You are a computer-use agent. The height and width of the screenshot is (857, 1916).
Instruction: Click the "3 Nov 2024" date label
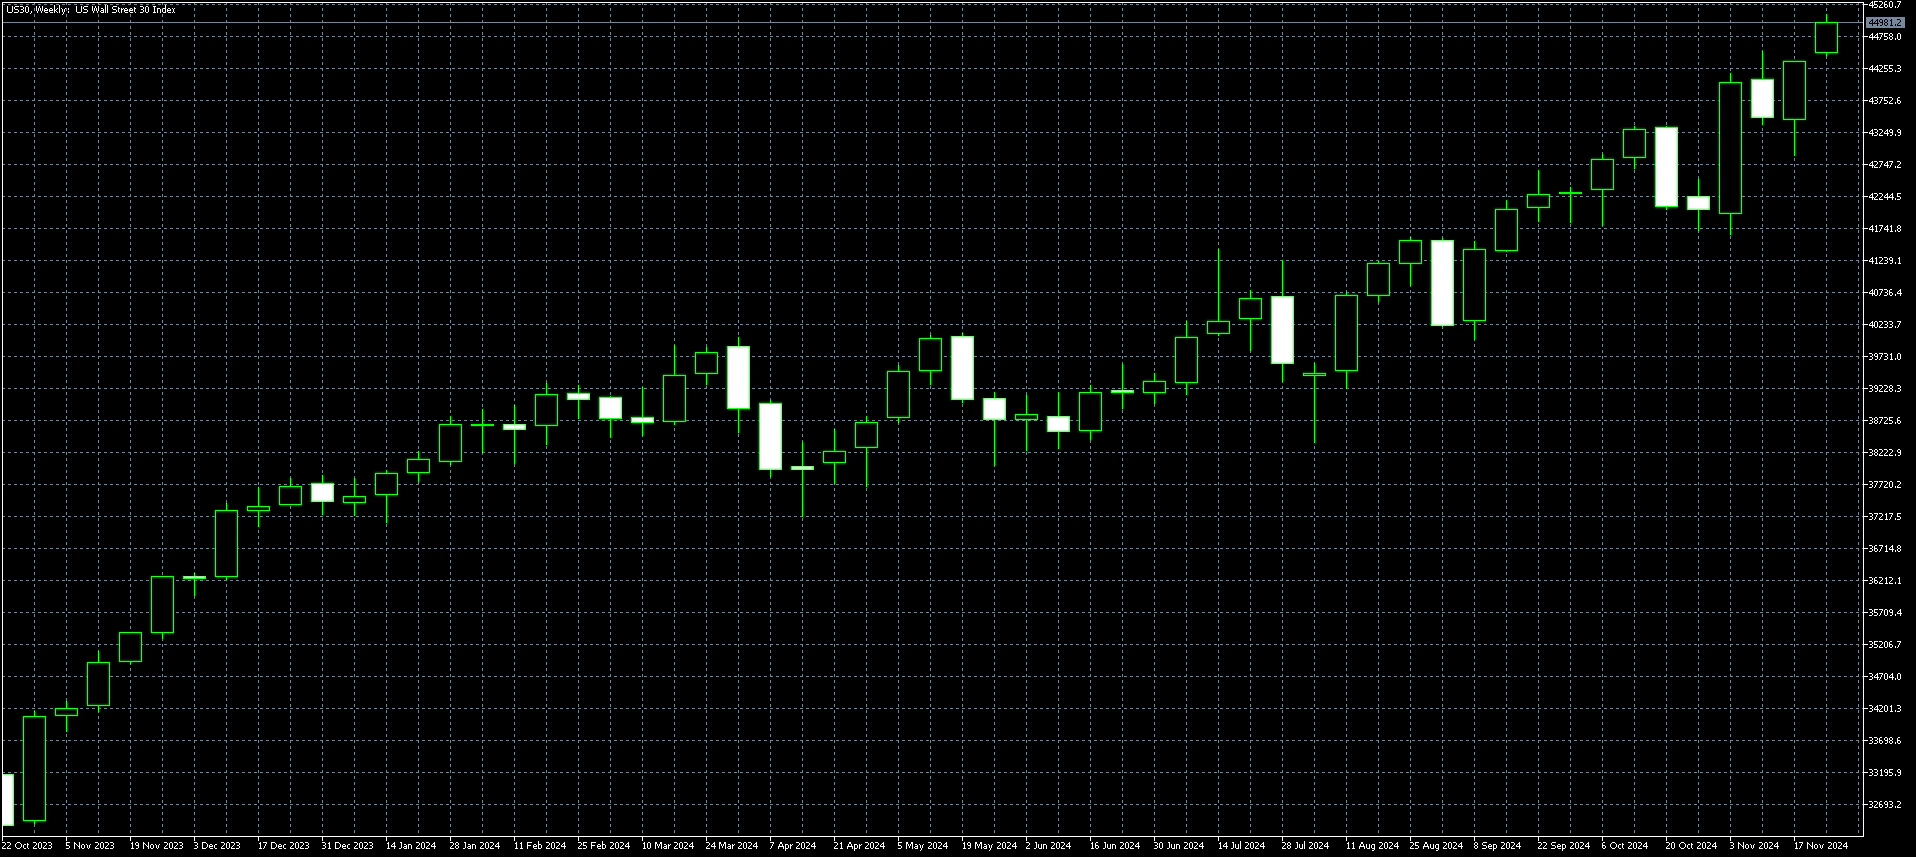click(1754, 846)
